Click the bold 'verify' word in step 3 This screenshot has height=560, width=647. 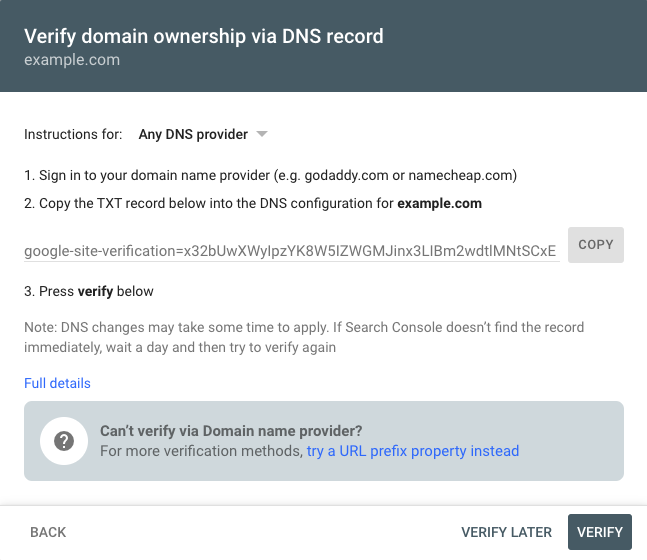coord(95,291)
